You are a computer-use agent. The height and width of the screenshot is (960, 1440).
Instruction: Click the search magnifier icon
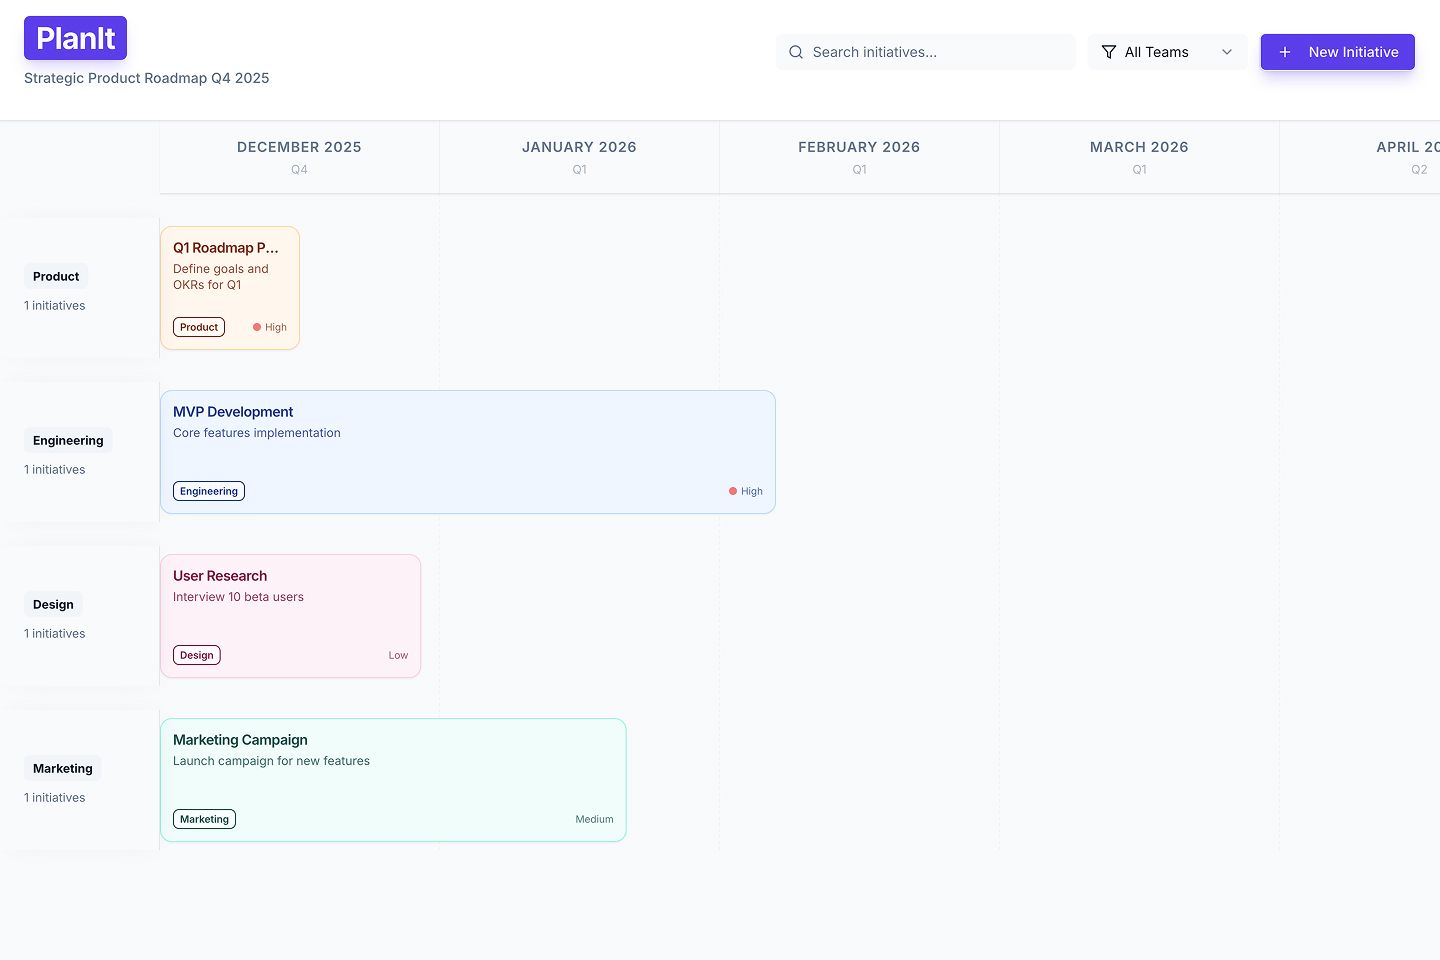(796, 51)
